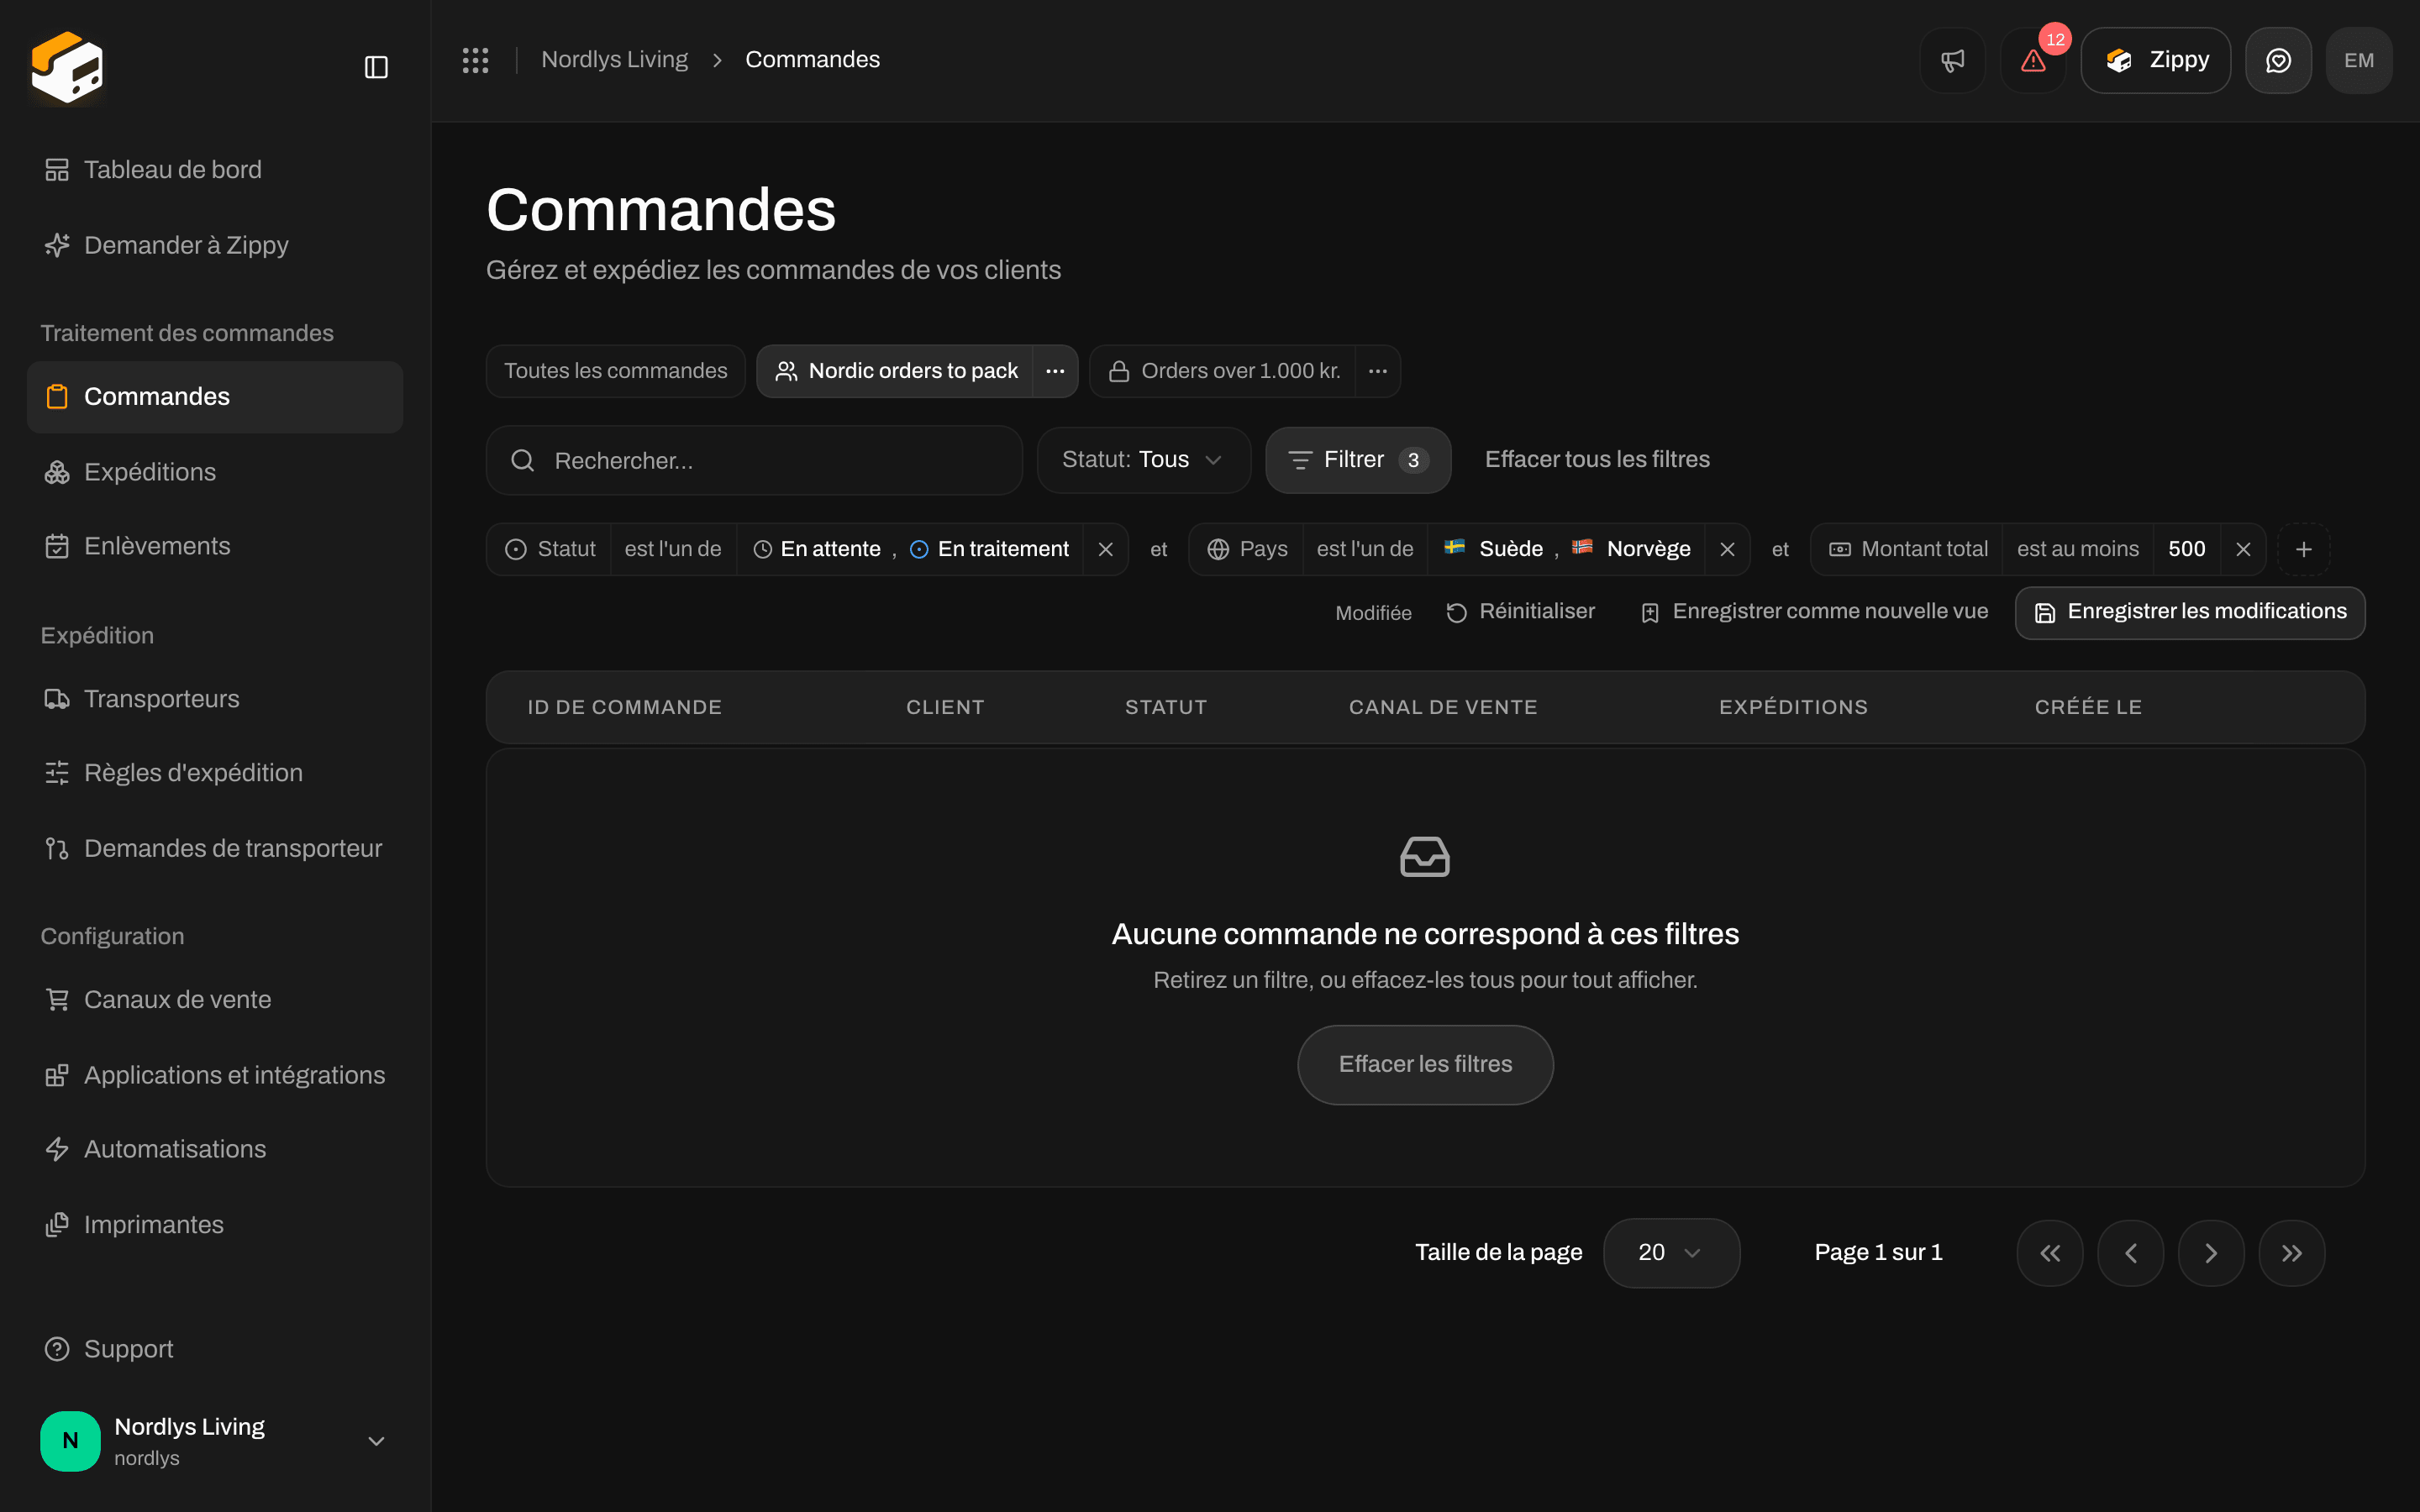Screen dimensions: 2420x1512
Task: Remove the Pays filter
Action: pyautogui.click(x=1727, y=549)
